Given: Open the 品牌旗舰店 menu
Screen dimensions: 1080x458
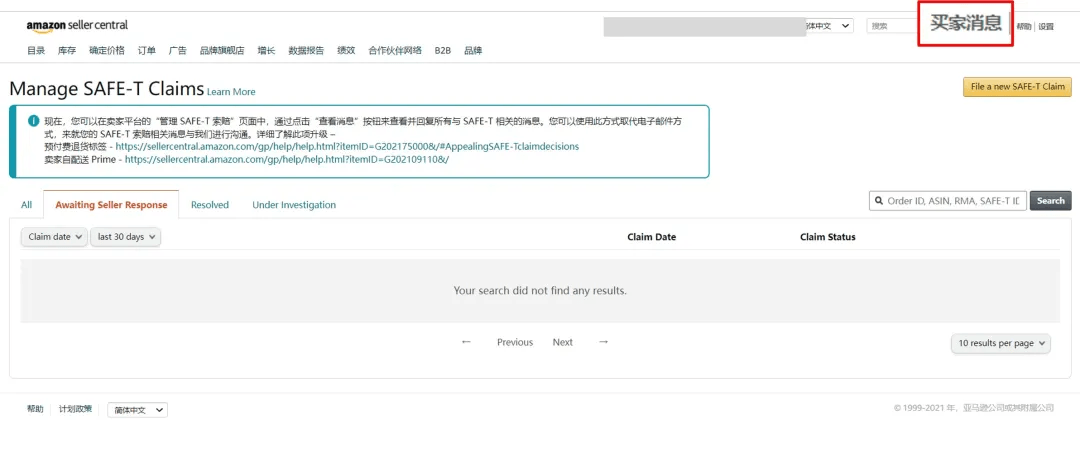Looking at the screenshot, I should pos(222,50).
